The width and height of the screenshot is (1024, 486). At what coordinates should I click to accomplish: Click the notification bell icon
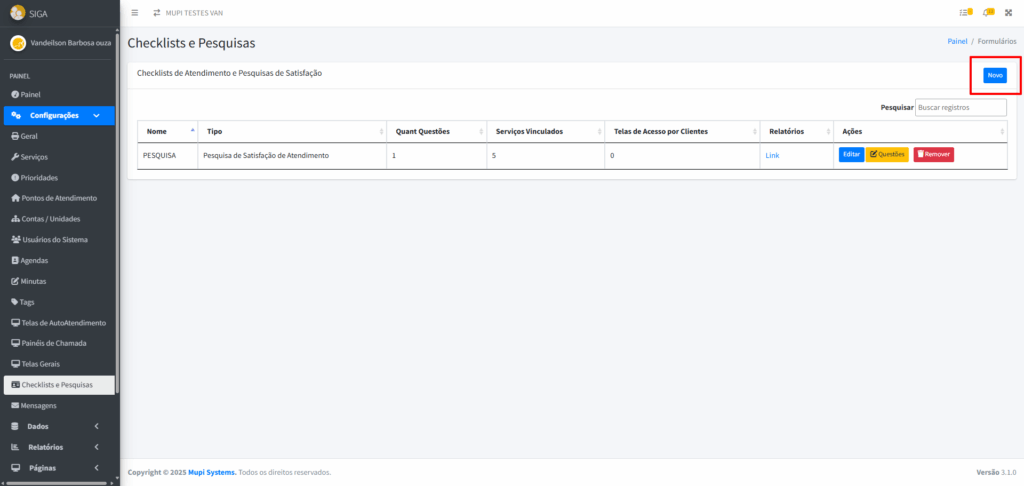[988, 12]
